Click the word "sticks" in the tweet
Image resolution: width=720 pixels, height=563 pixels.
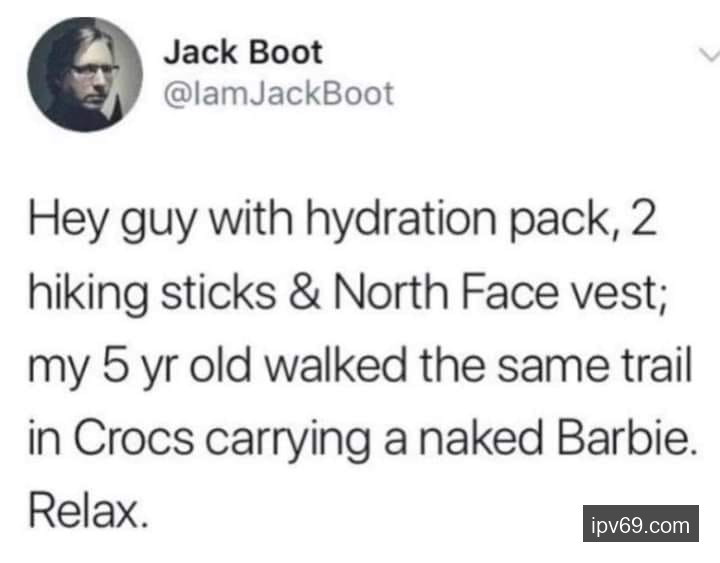[219, 292]
